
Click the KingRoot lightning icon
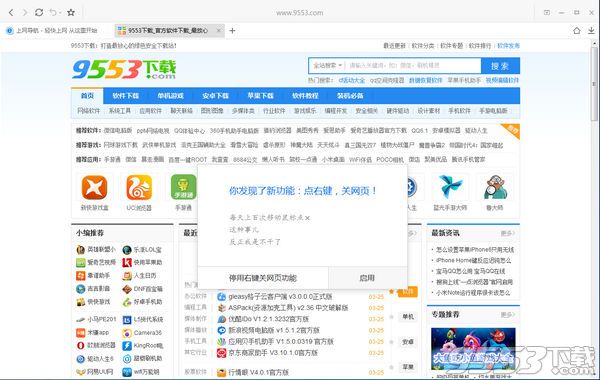click(127, 346)
